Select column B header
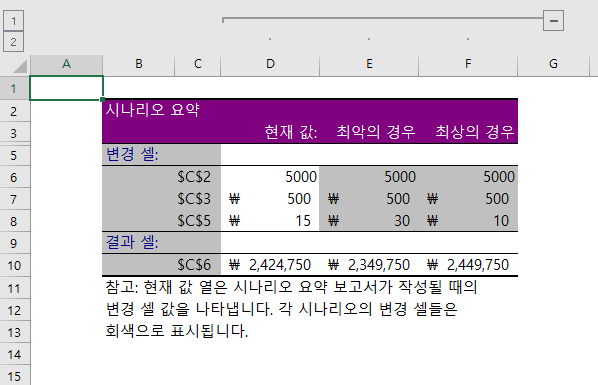Image resolution: width=598 pixels, height=385 pixels. [x=139, y=64]
